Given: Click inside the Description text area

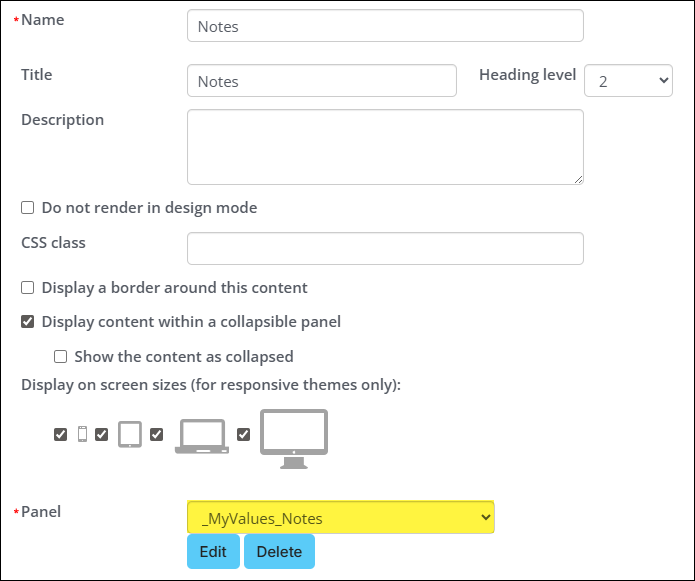Looking at the screenshot, I should (385, 147).
